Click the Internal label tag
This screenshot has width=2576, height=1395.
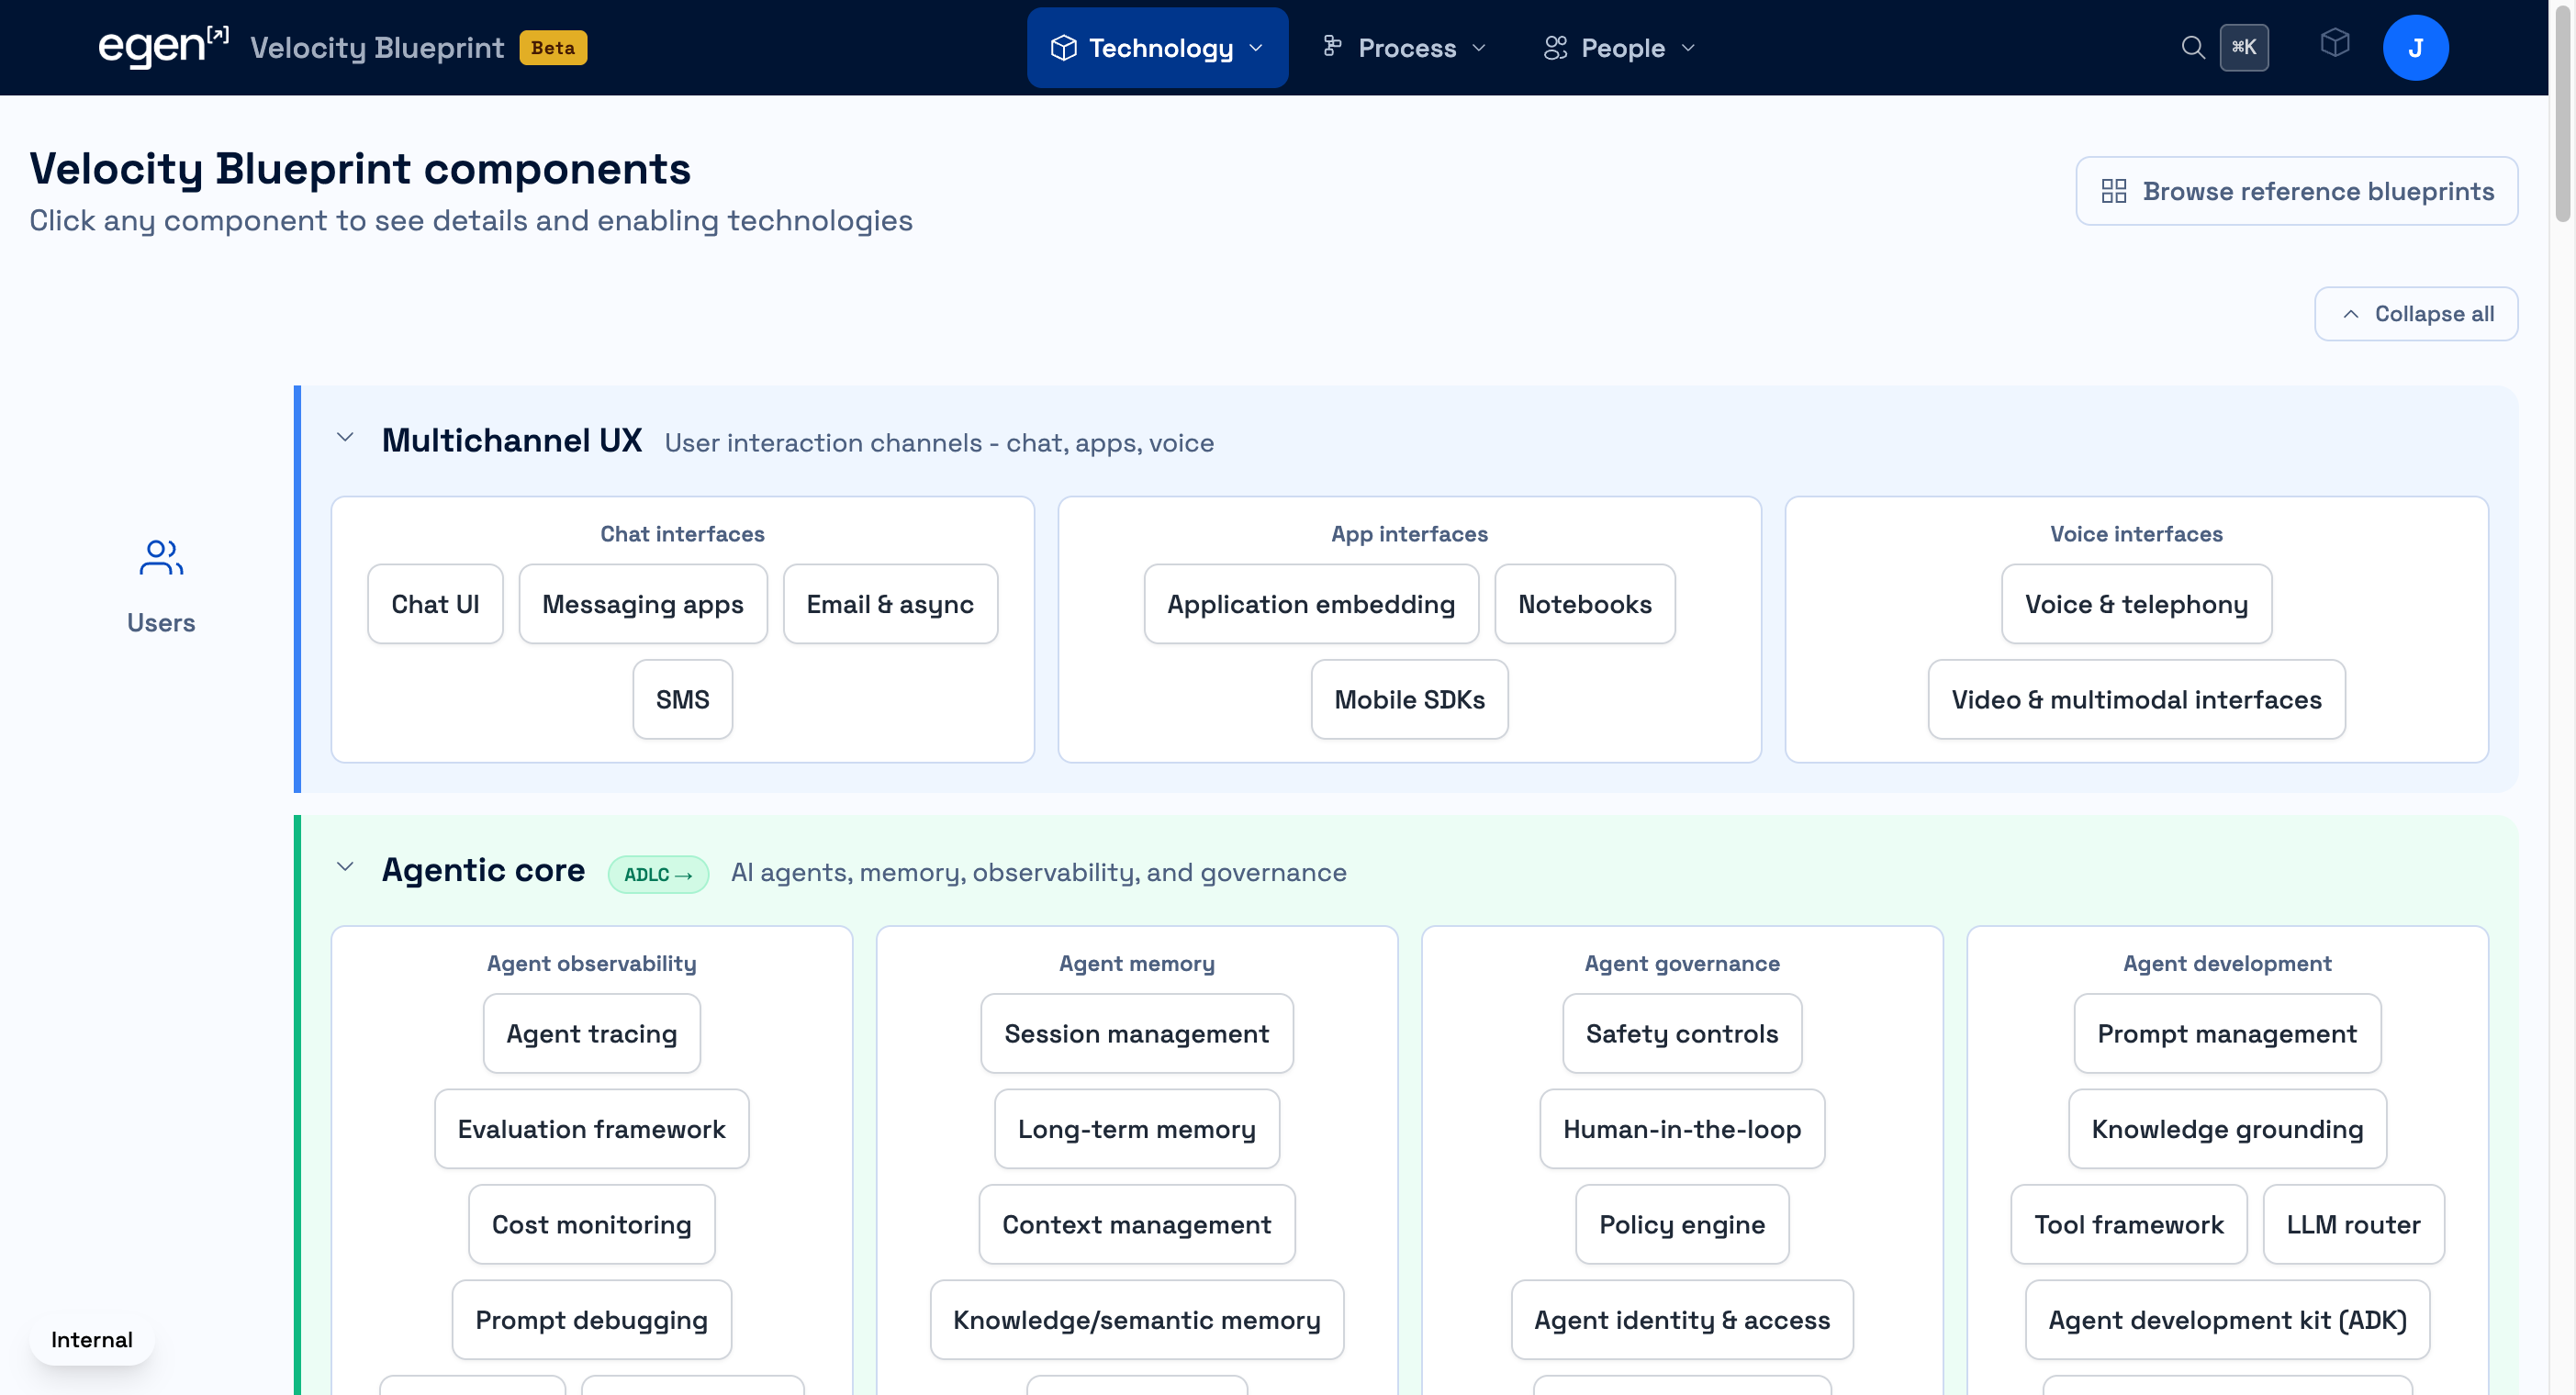pyautogui.click(x=91, y=1339)
